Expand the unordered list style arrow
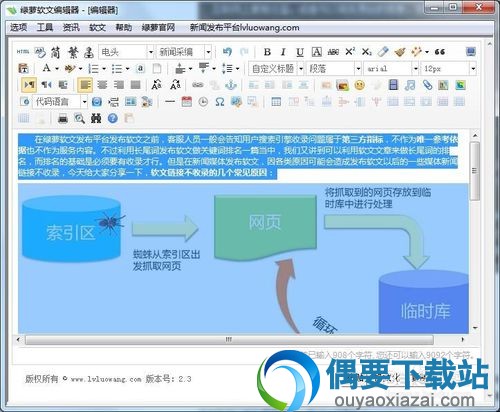Image resolution: width=500 pixels, height=412 pixels. [127, 69]
